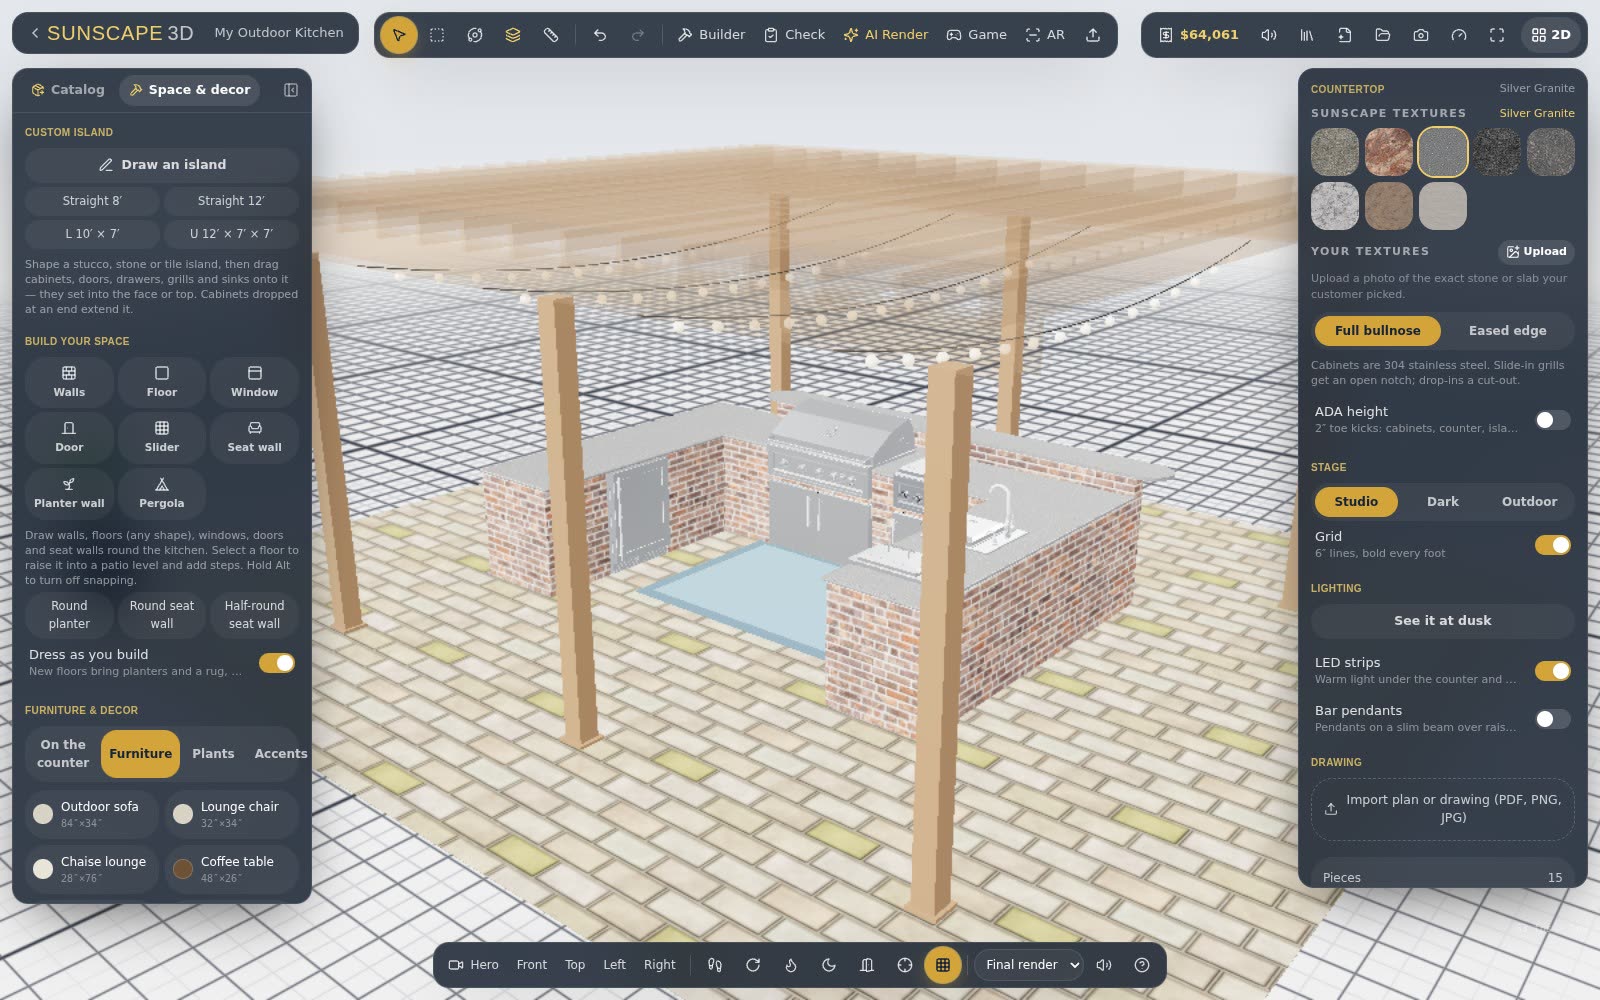
Task: Toggle night mode moon icon
Action: (829, 965)
